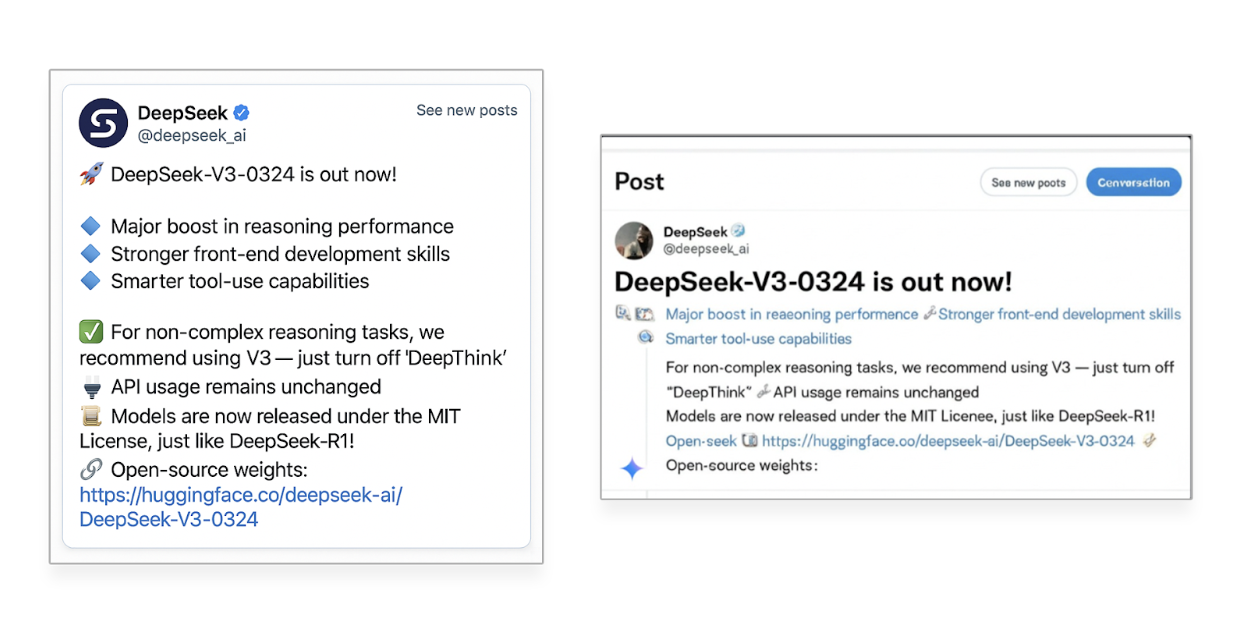Click See new posts text in left post
The image size is (1246, 622).
[467, 110]
